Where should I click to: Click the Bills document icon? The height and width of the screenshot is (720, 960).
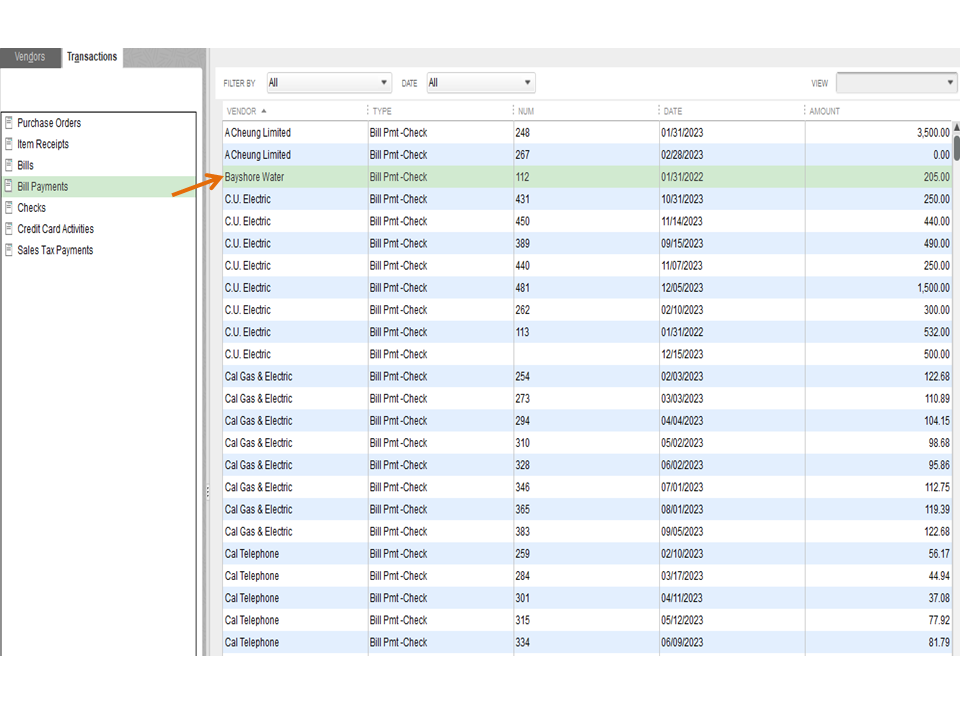[9, 165]
